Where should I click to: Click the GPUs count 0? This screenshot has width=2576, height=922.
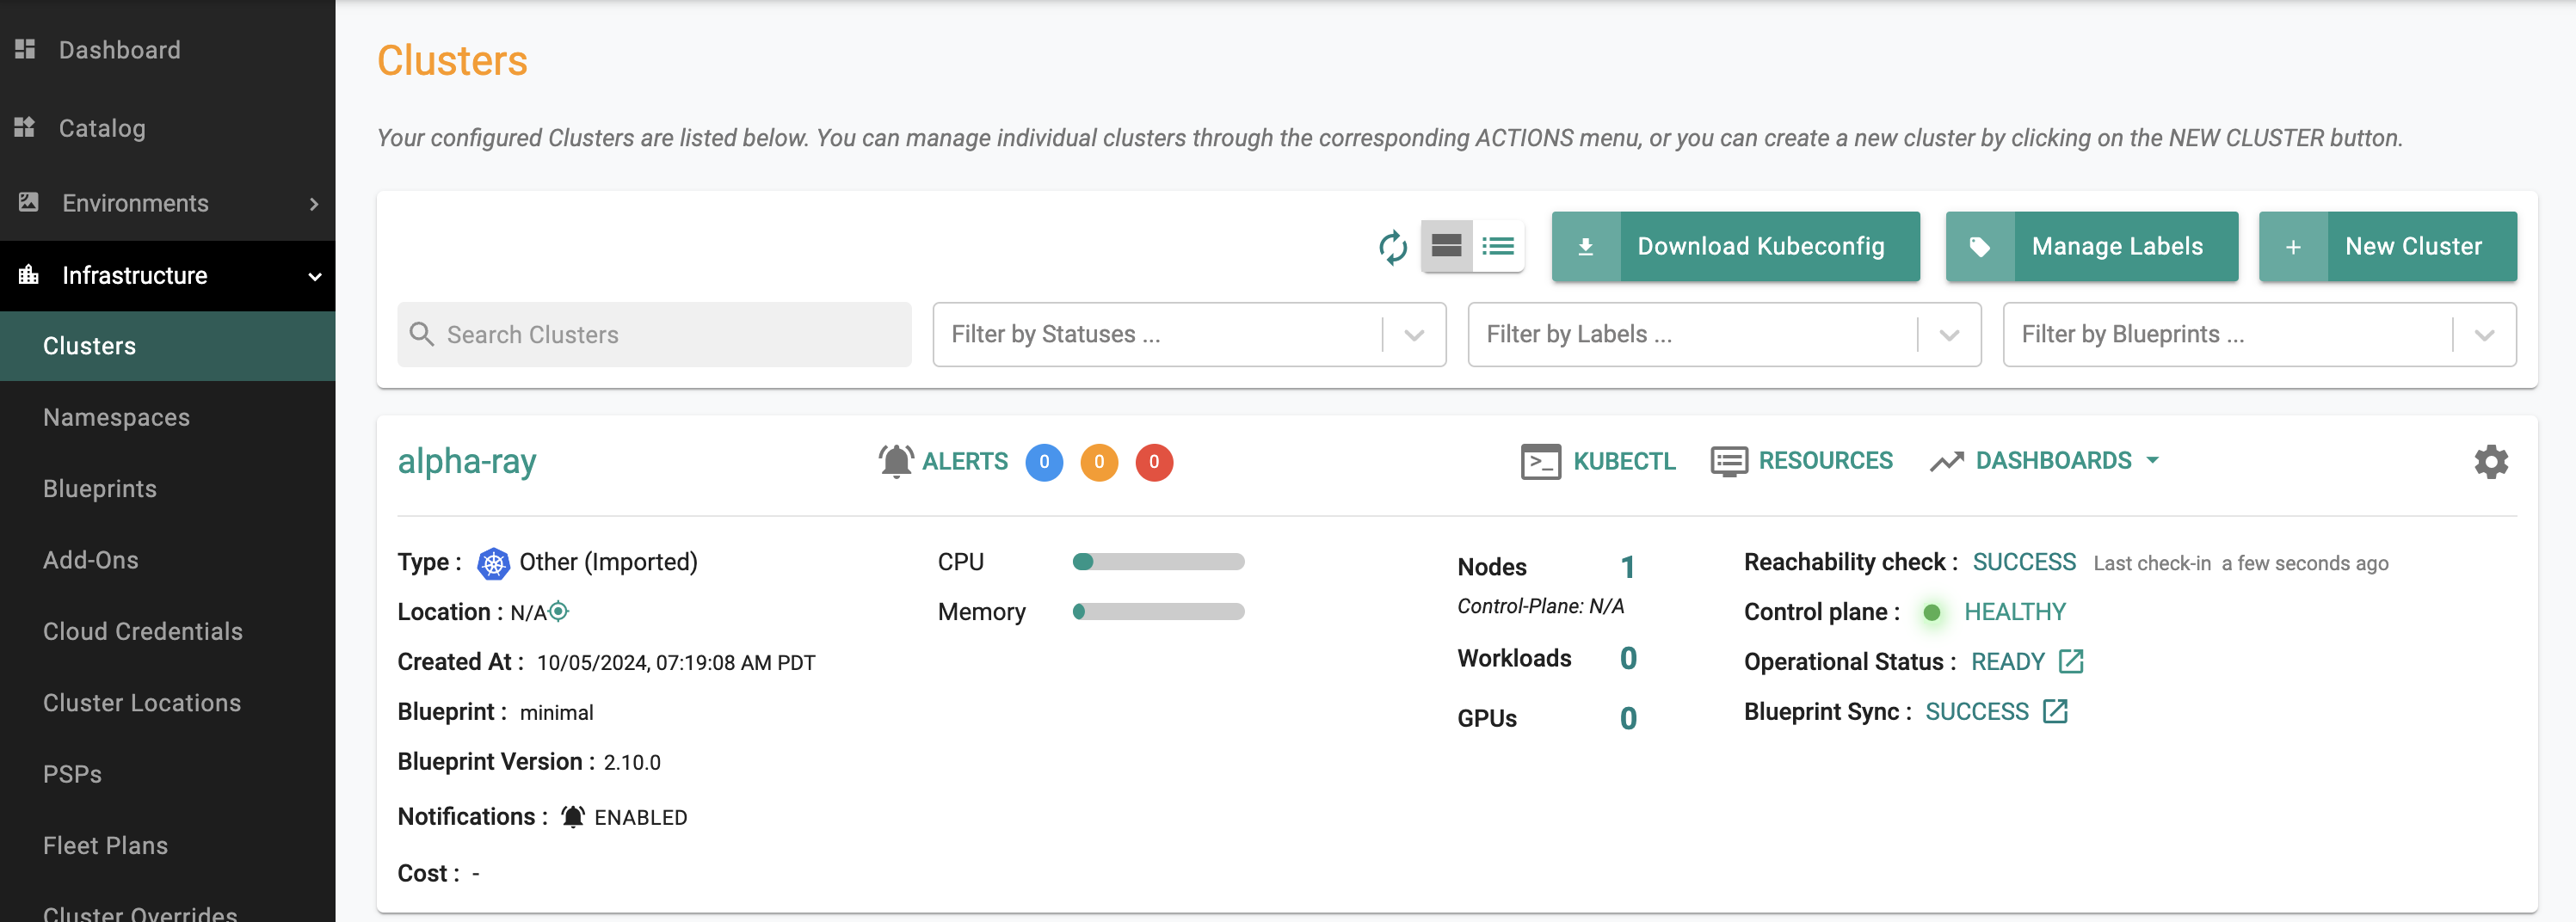click(x=1628, y=718)
